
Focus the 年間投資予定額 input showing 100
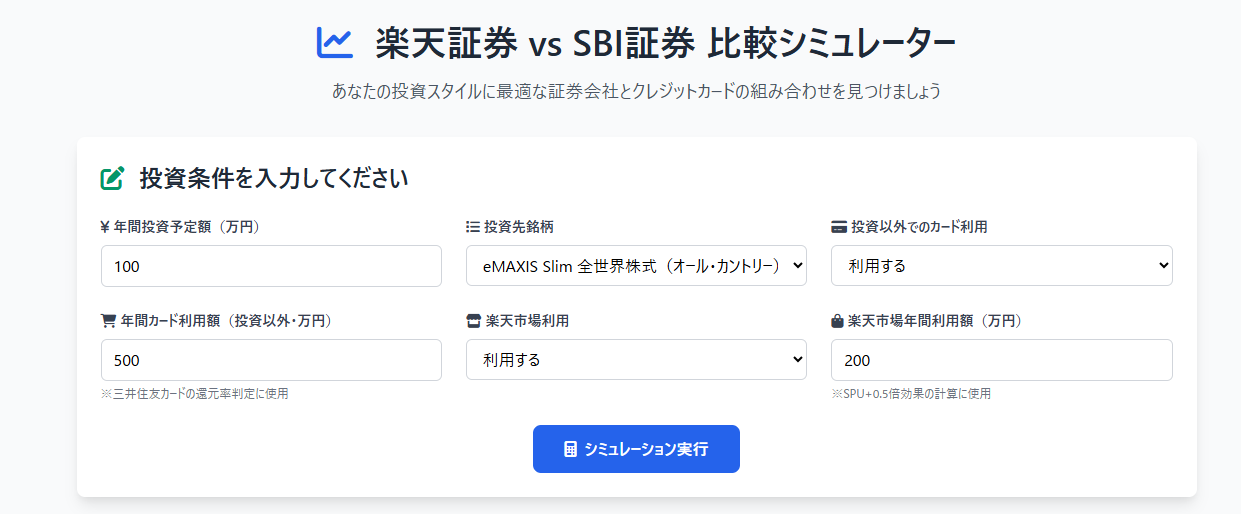coord(271,266)
